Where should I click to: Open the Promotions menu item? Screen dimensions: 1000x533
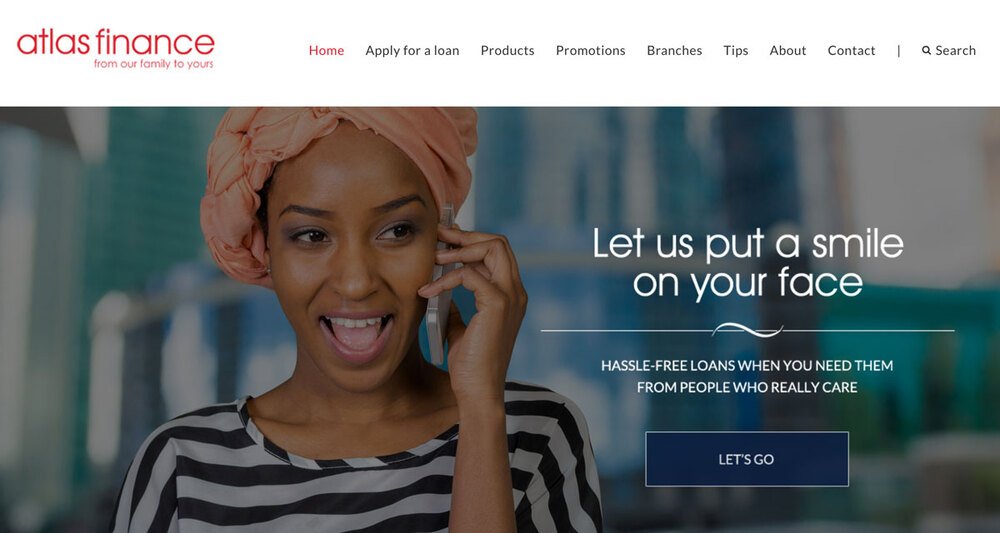[591, 50]
